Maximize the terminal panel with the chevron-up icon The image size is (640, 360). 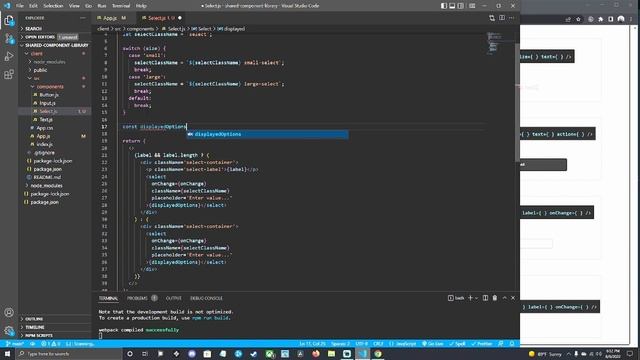click(504, 298)
